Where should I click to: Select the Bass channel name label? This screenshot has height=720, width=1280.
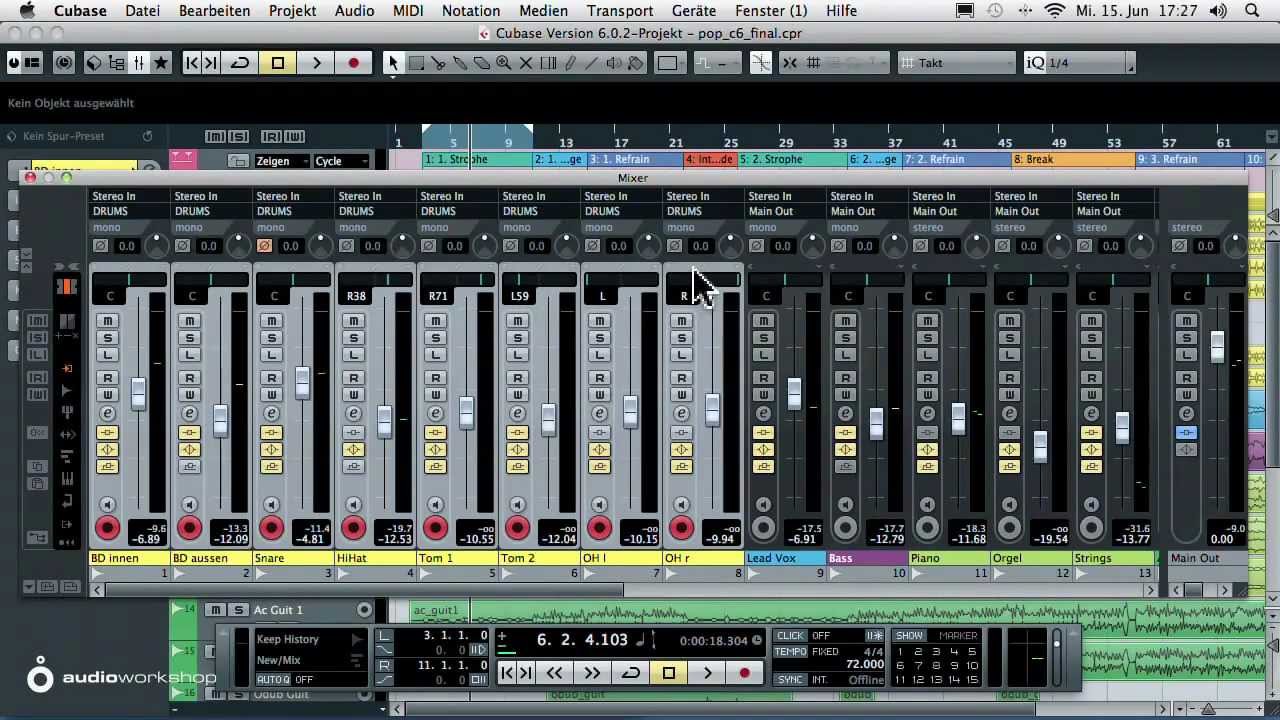pyautogui.click(x=867, y=558)
